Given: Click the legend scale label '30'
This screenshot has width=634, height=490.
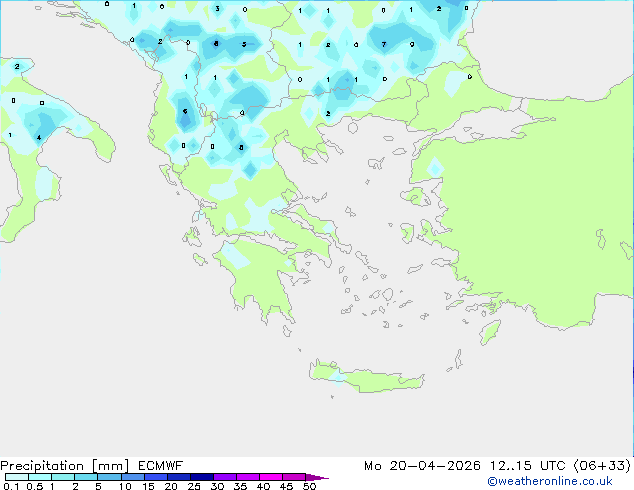Looking at the screenshot, I should (217, 486).
